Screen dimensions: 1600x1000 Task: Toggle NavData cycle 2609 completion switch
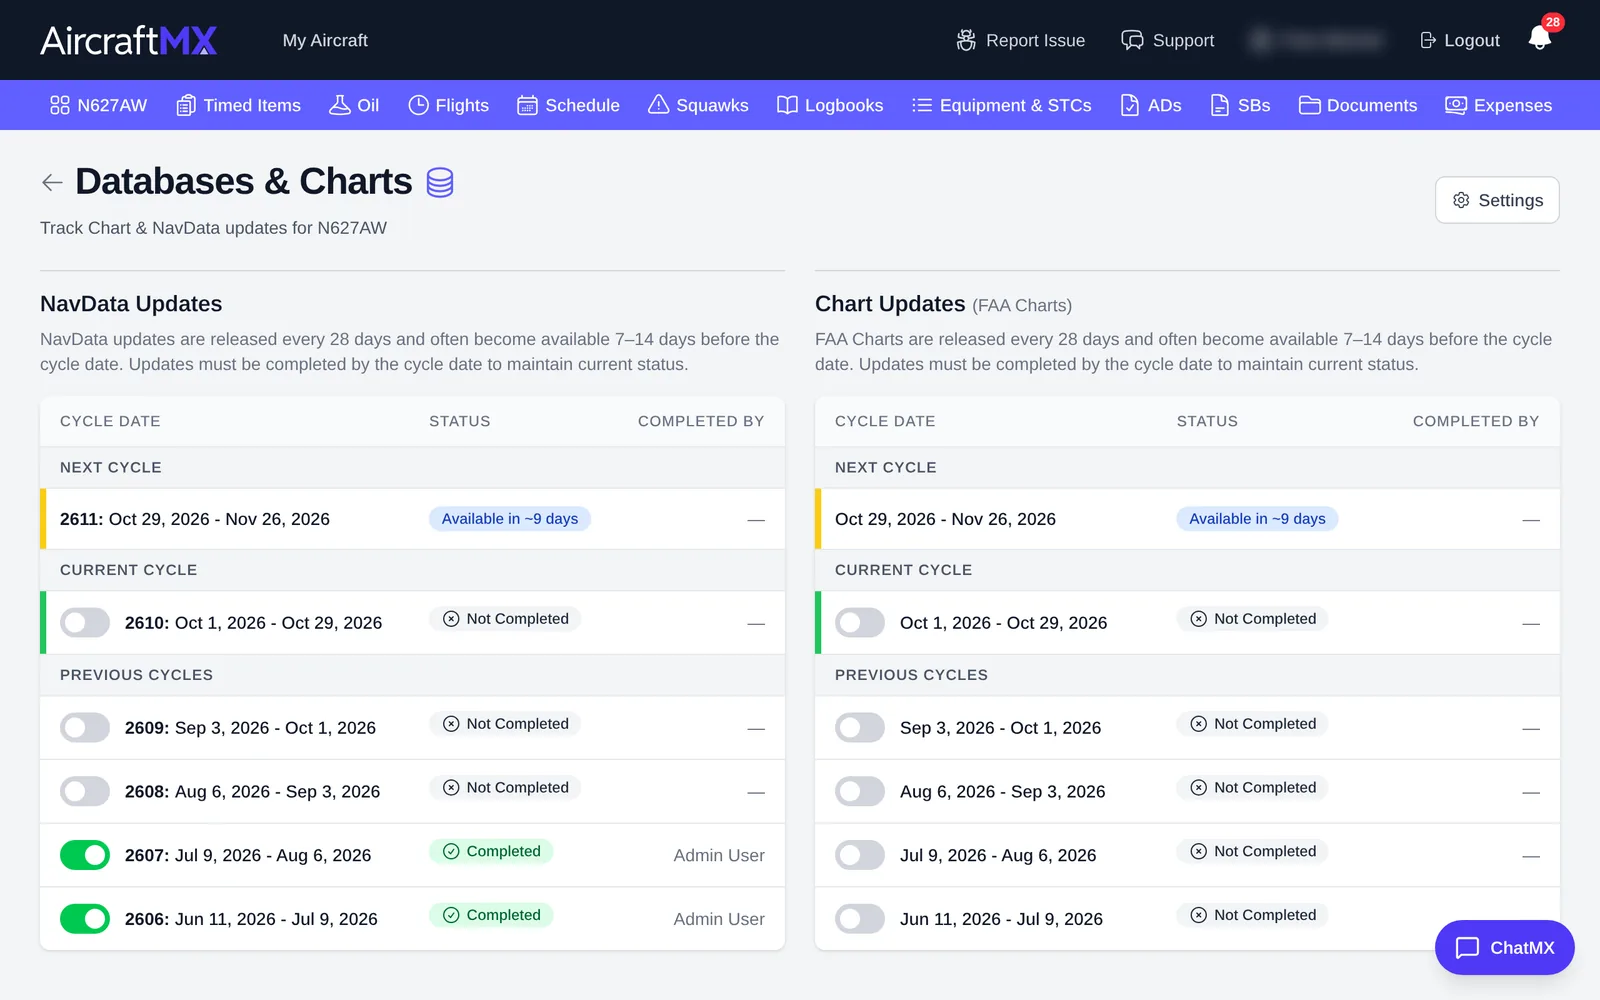pos(85,728)
